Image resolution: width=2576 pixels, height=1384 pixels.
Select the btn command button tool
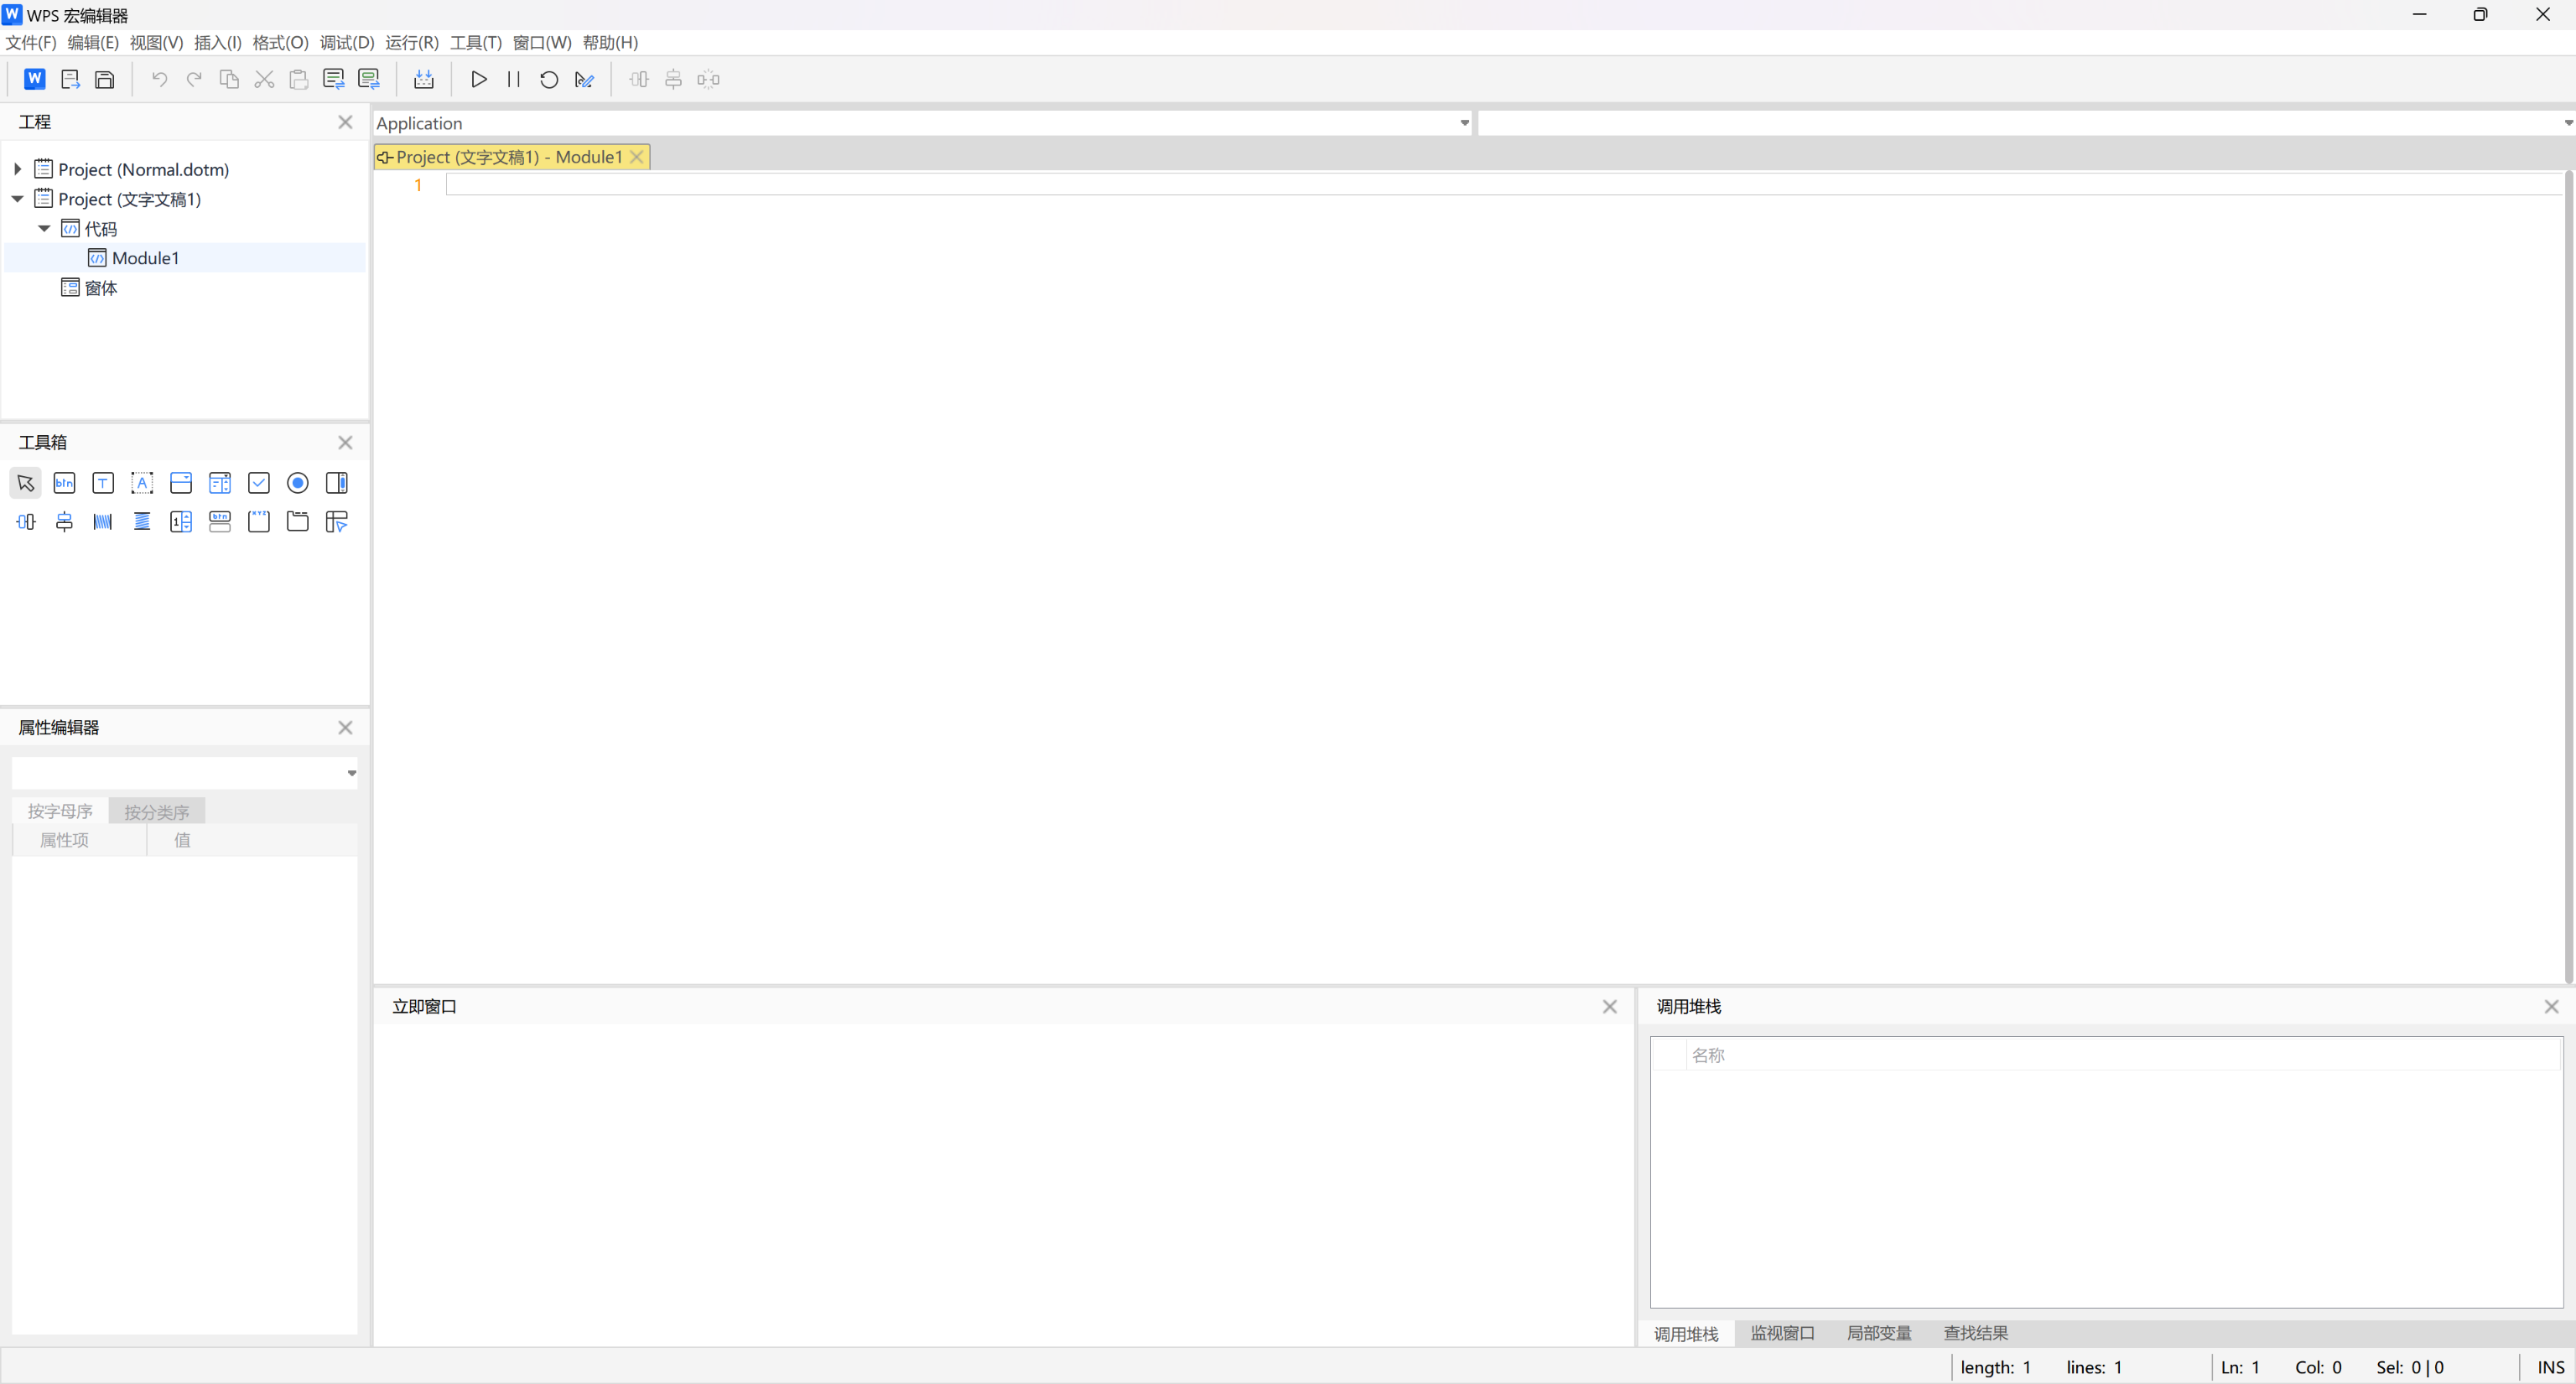coord(64,483)
